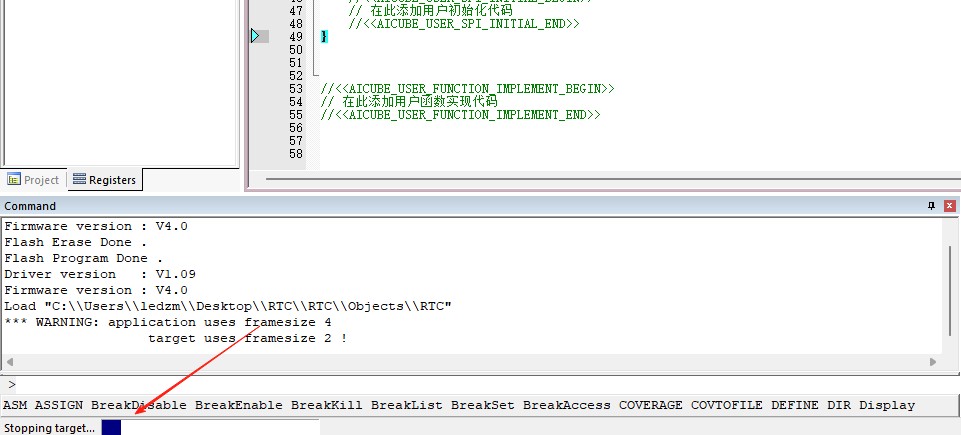Click the comment 在此添加用户函数实现代码
This screenshot has height=435, width=961.
[x=409, y=102]
